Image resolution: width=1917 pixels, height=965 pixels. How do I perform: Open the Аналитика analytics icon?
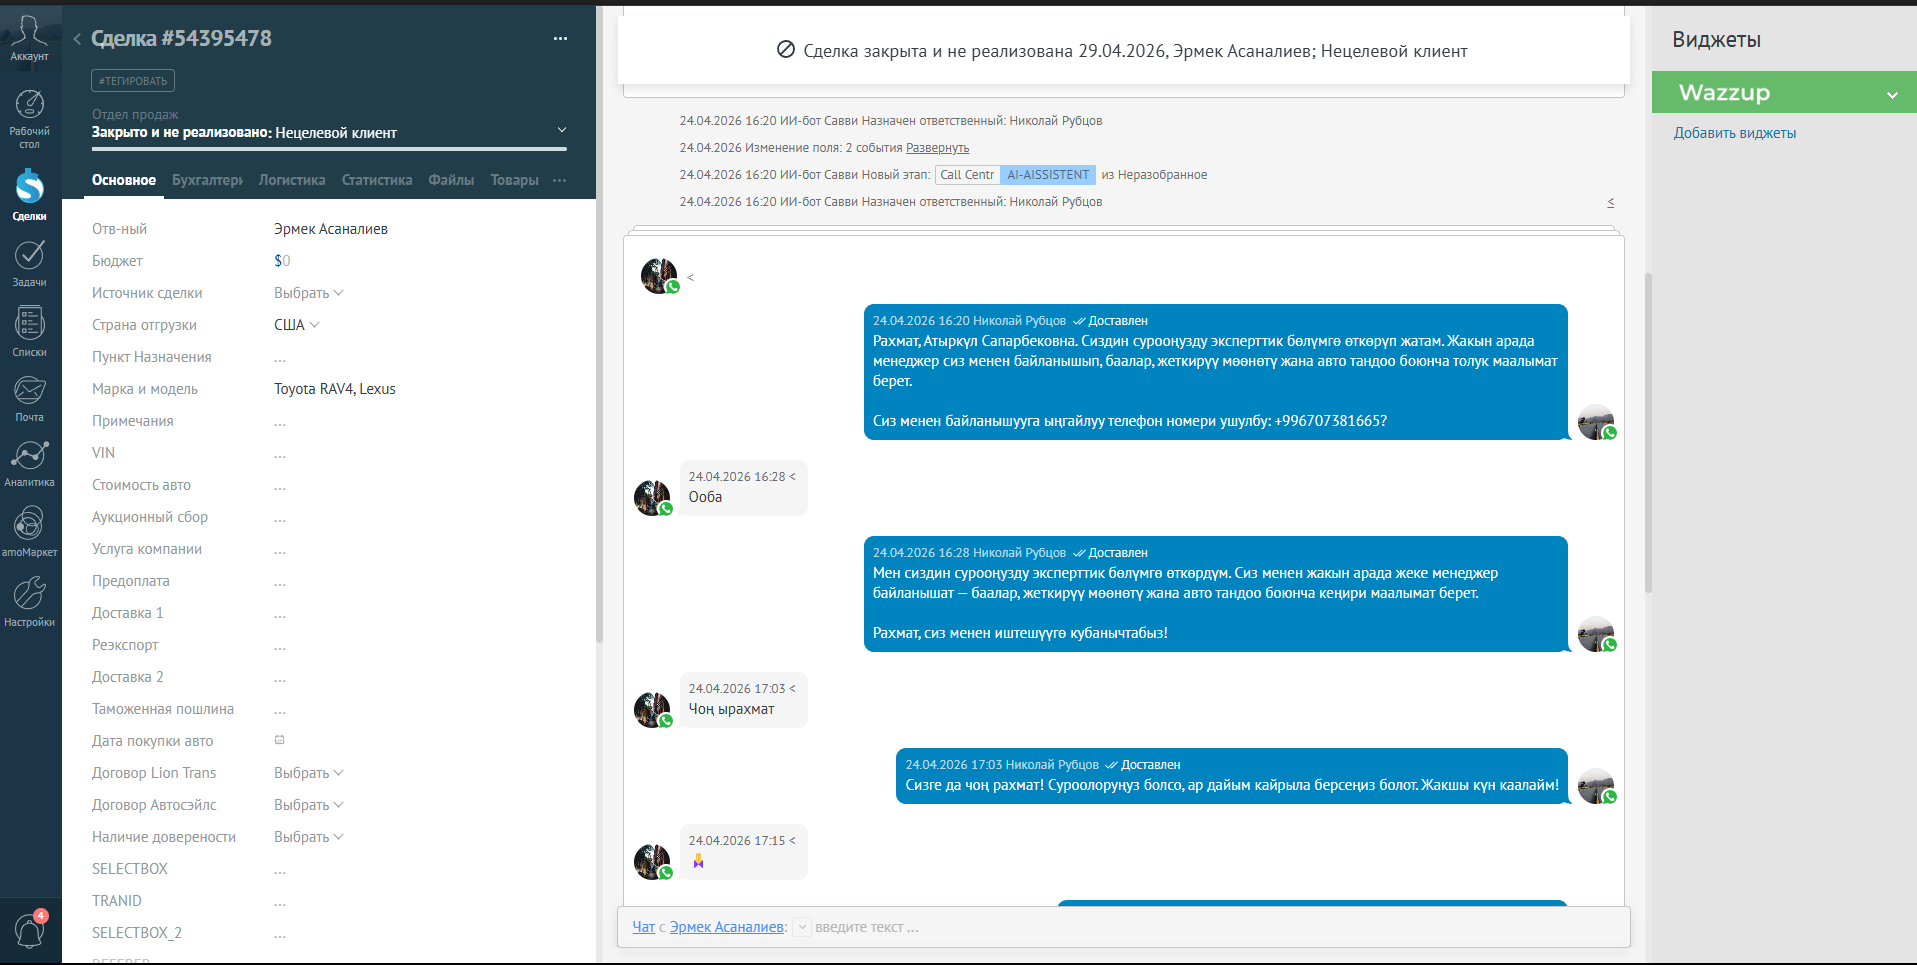coord(29,455)
